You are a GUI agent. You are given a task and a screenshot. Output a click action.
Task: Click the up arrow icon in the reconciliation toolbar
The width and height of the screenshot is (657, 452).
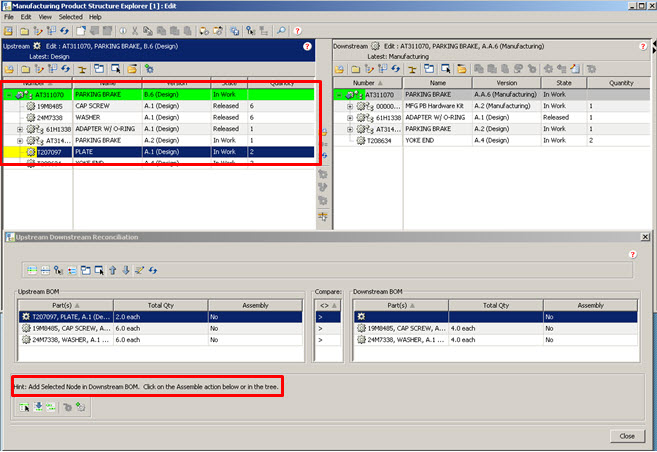pos(112,271)
